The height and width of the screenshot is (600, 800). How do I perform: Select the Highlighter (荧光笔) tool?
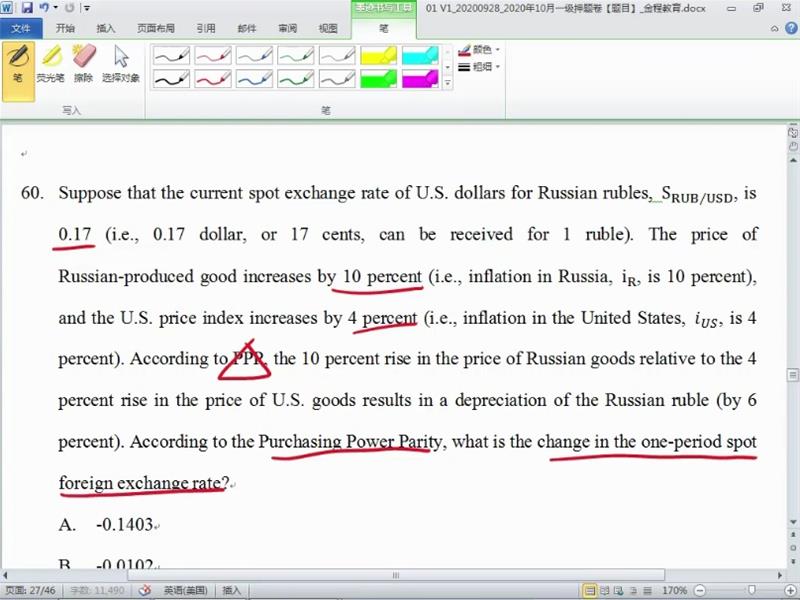[x=50, y=63]
